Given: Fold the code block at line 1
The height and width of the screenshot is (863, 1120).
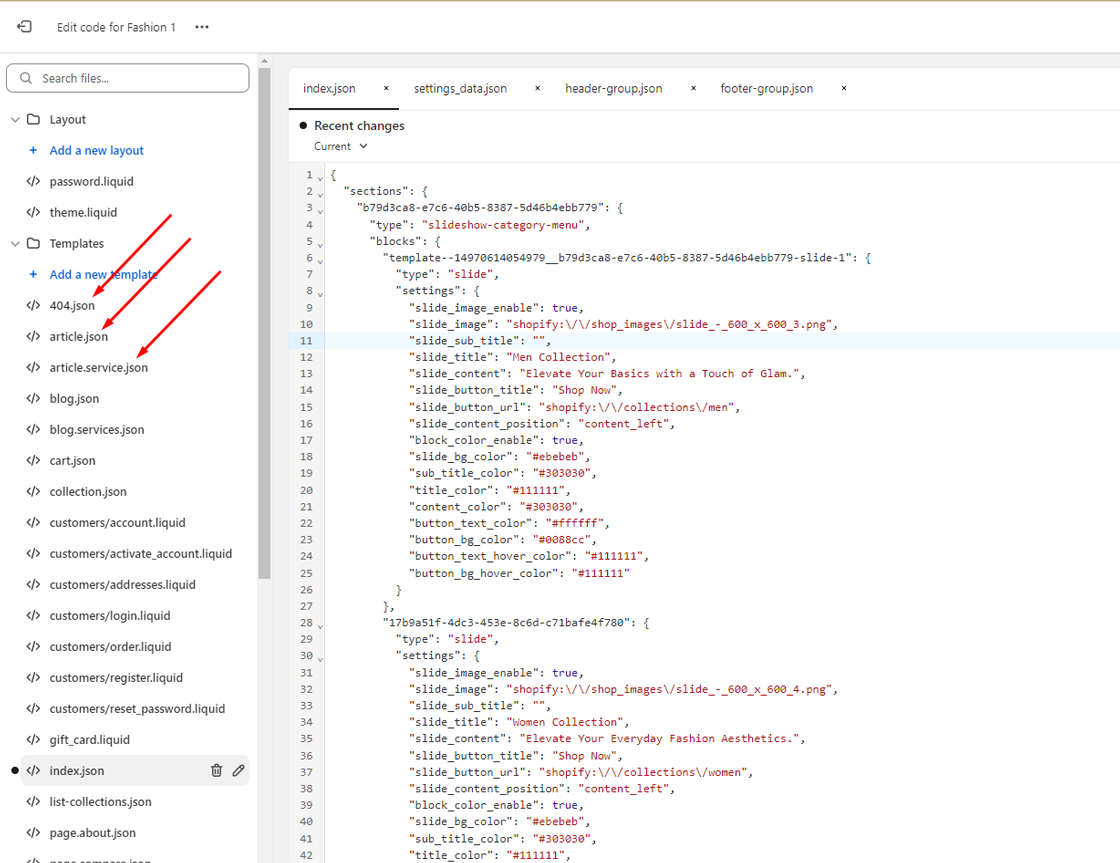Looking at the screenshot, I should pyautogui.click(x=320, y=179).
